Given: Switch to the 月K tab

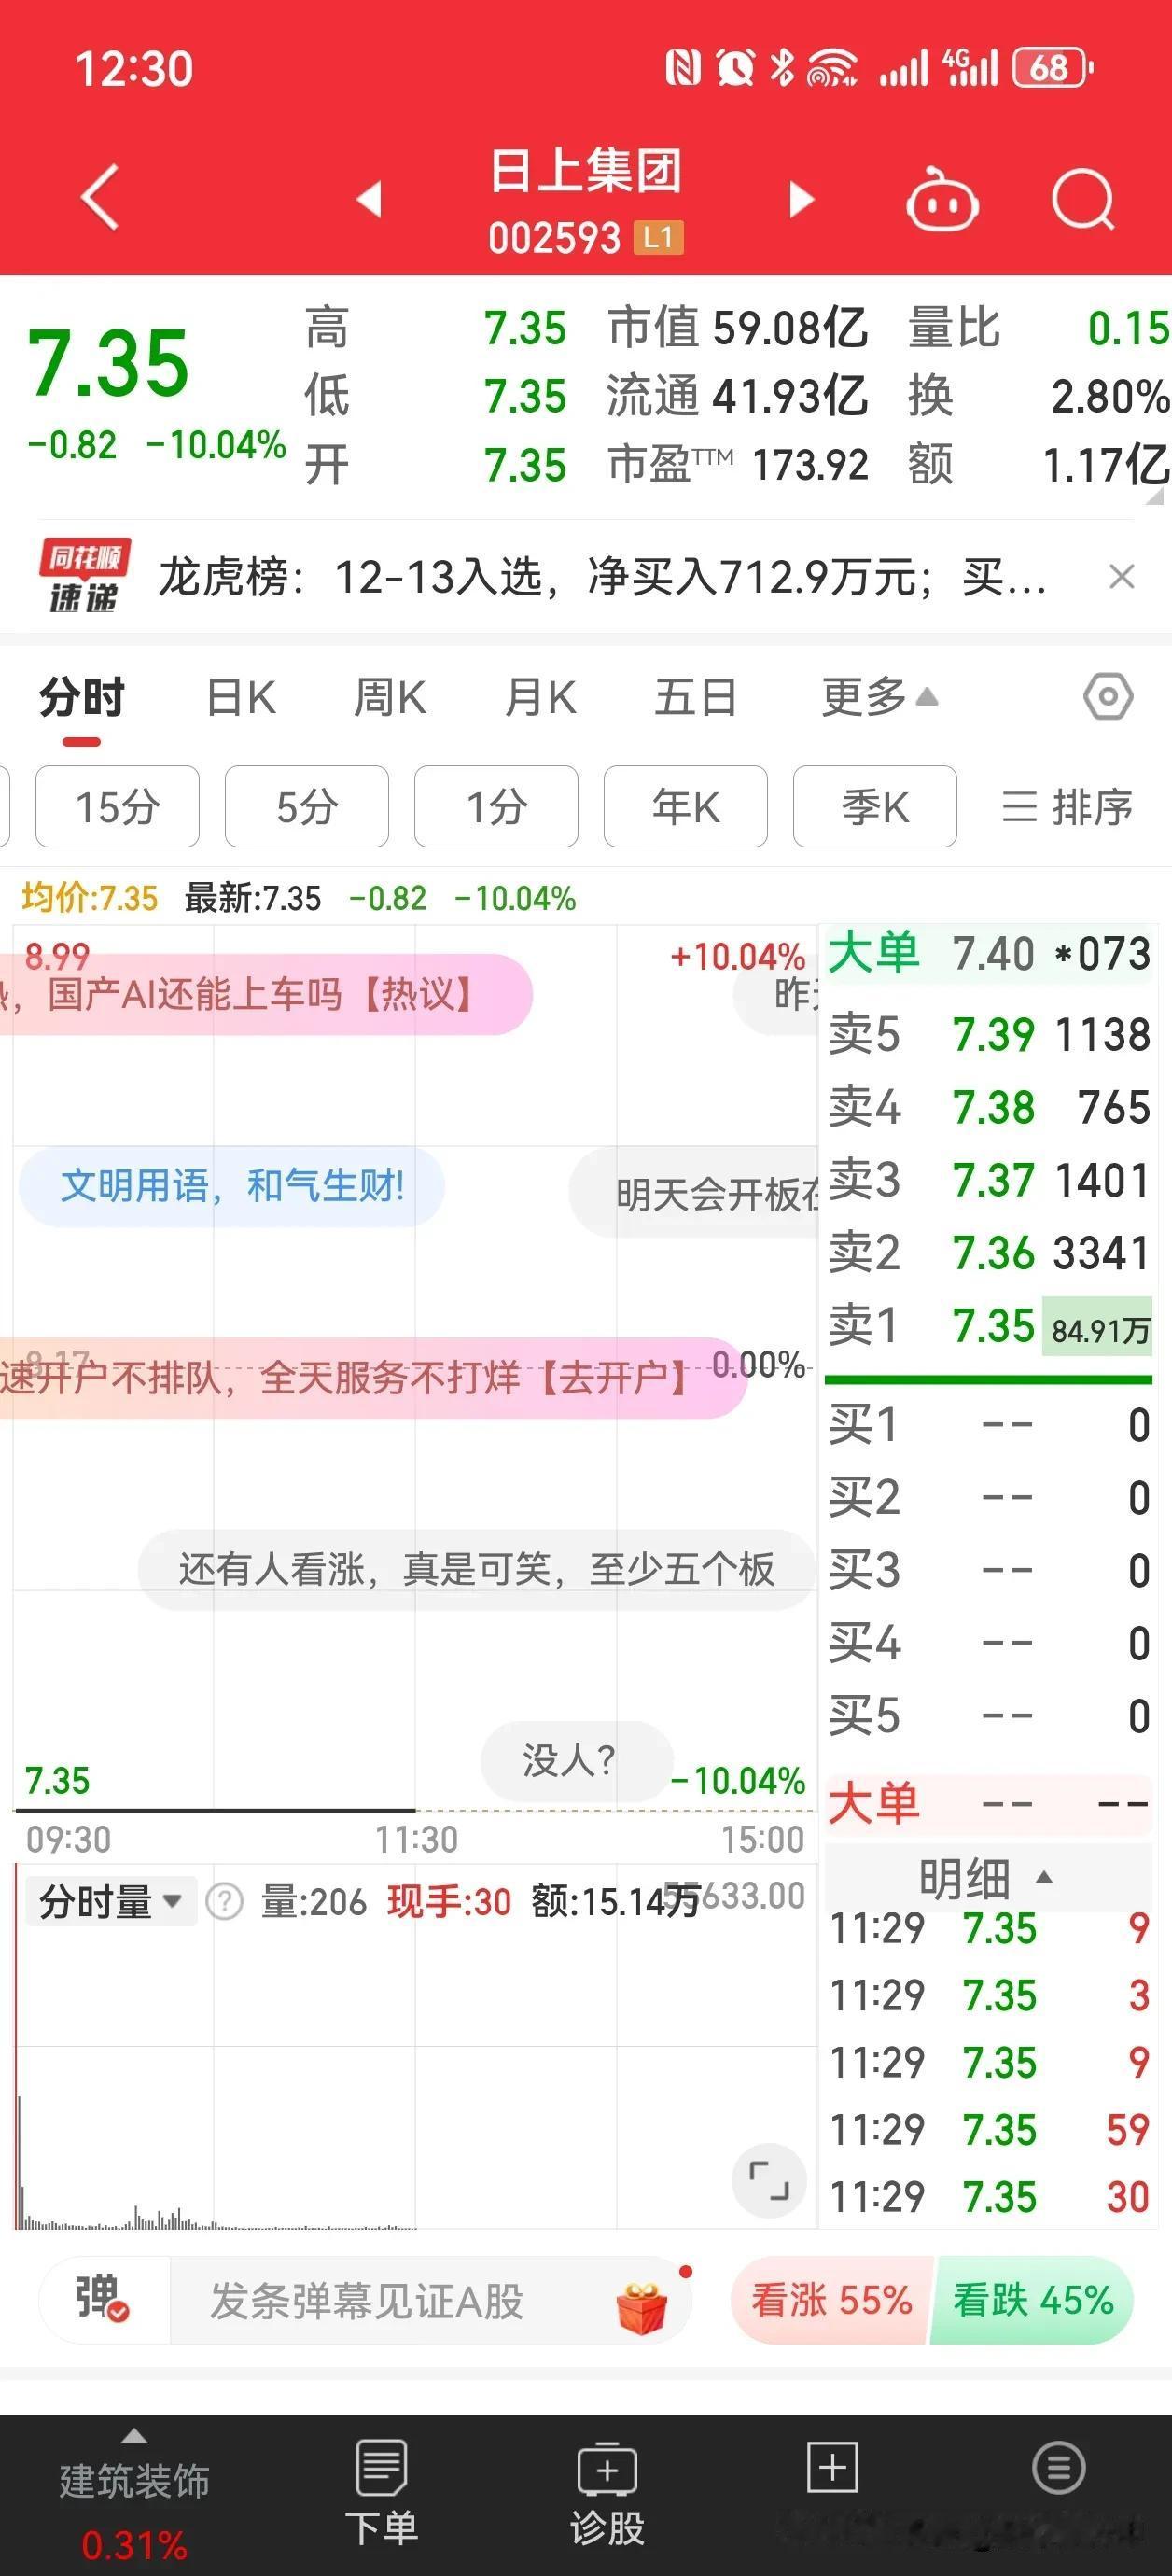Looking at the screenshot, I should (x=540, y=698).
